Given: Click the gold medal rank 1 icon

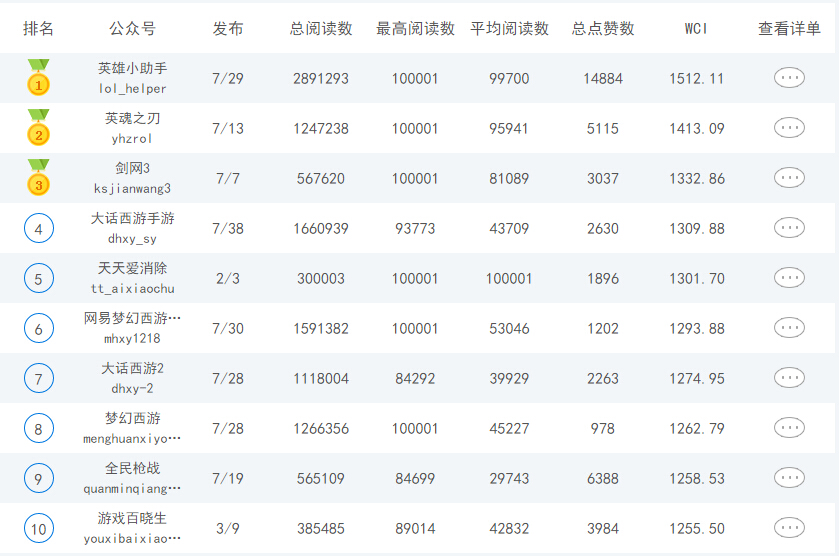Looking at the screenshot, I should [39, 78].
